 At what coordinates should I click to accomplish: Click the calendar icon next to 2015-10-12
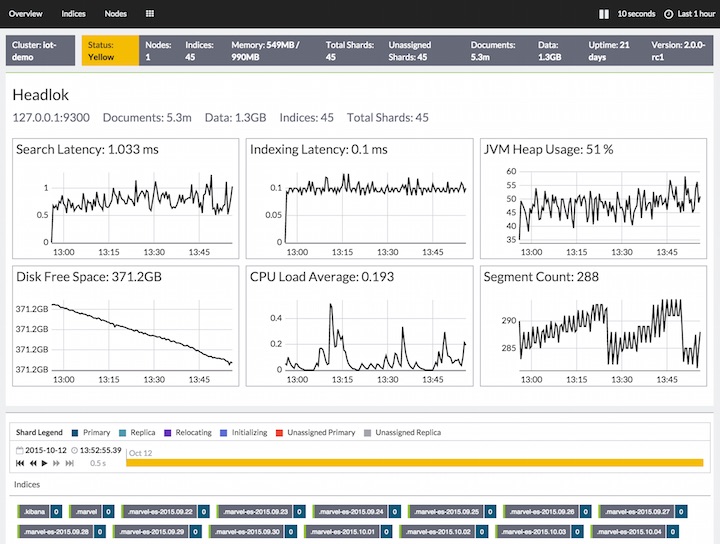[19, 451]
